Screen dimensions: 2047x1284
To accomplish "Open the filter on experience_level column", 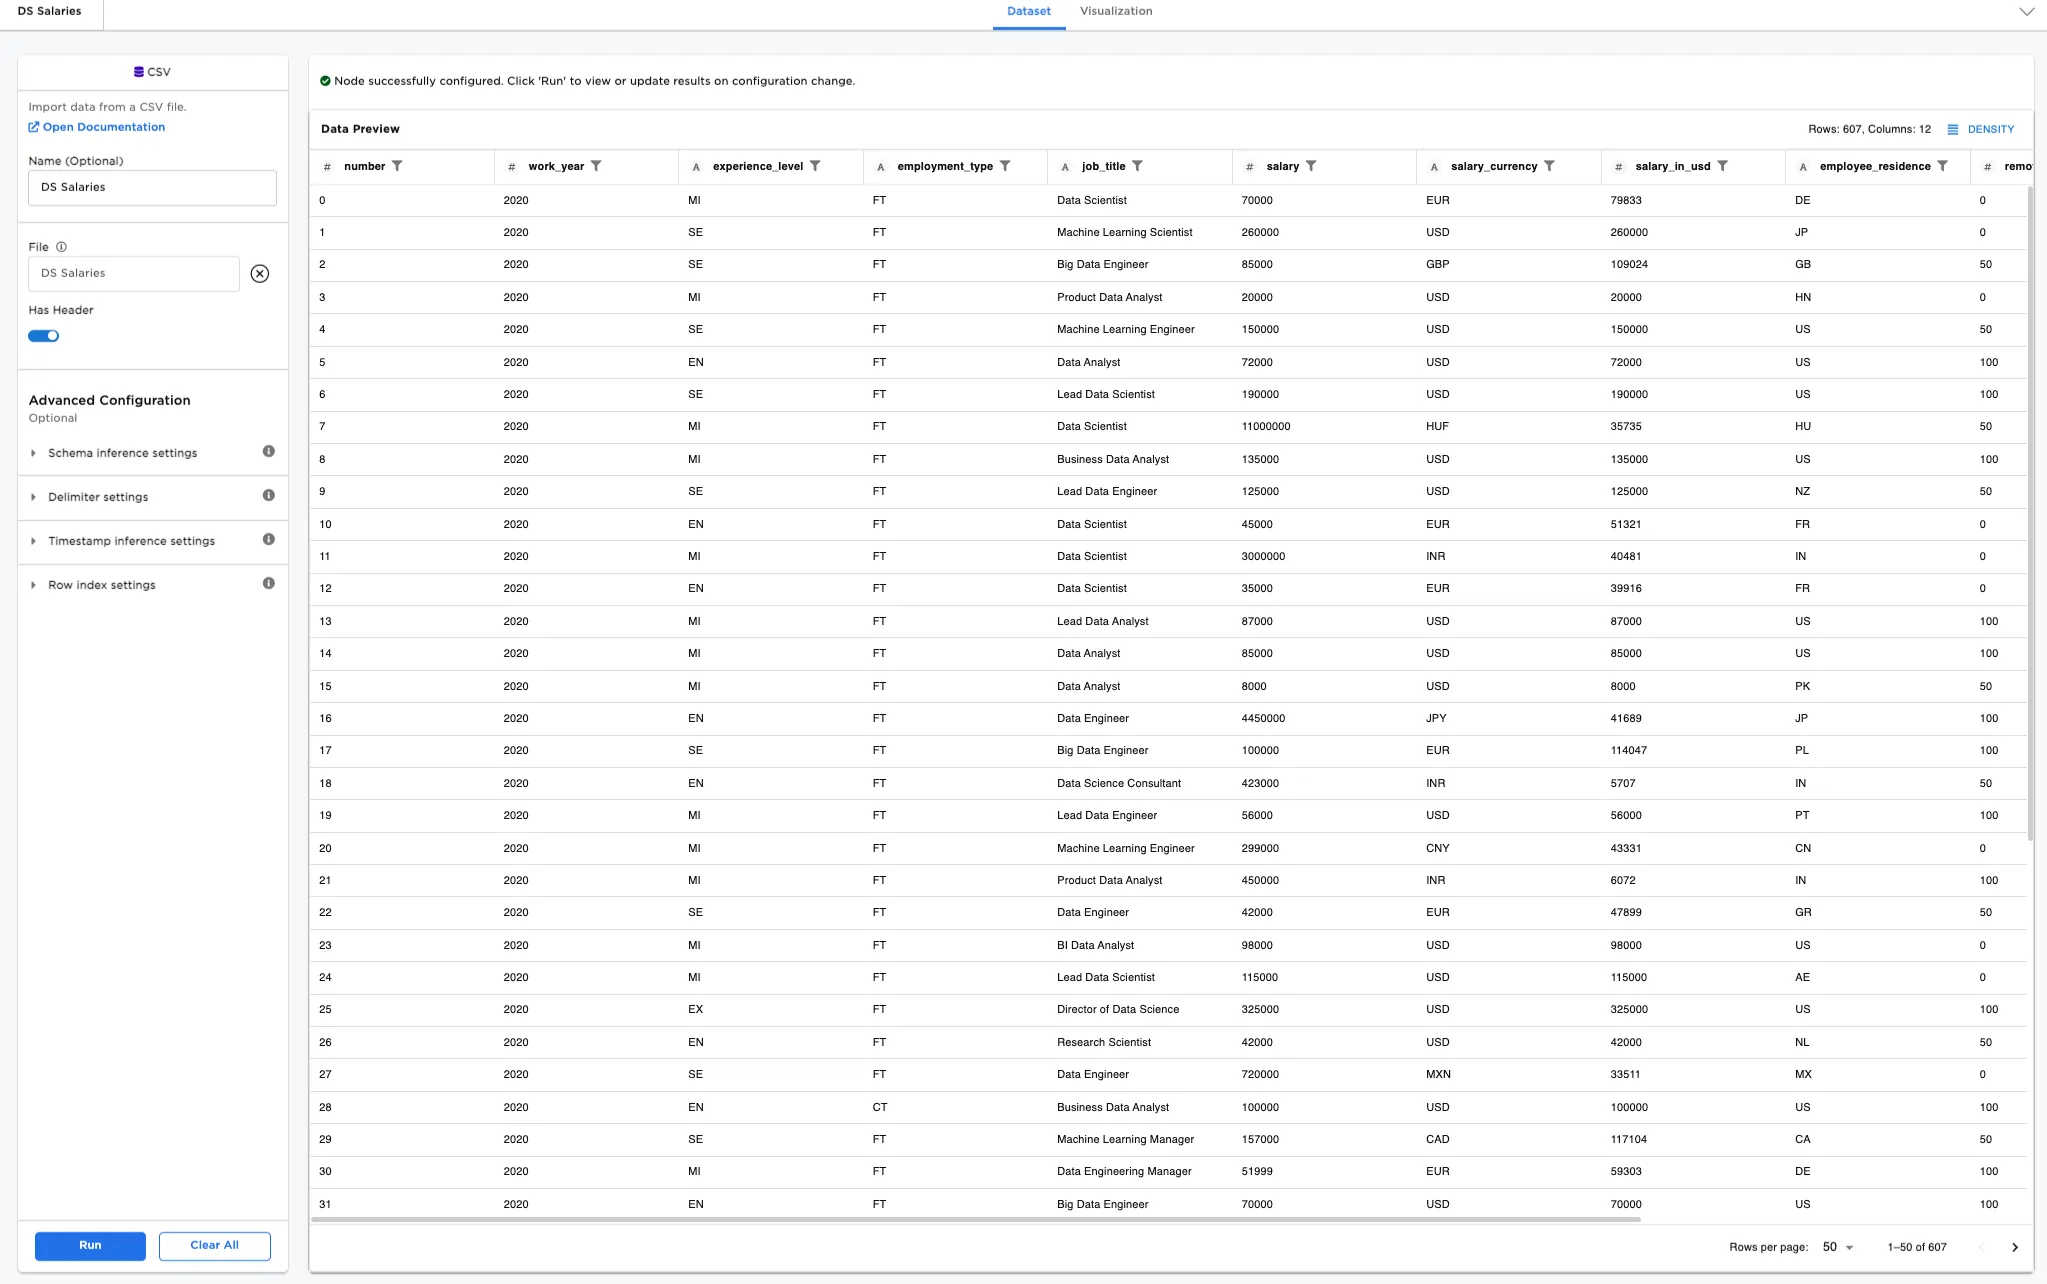I will coord(818,166).
